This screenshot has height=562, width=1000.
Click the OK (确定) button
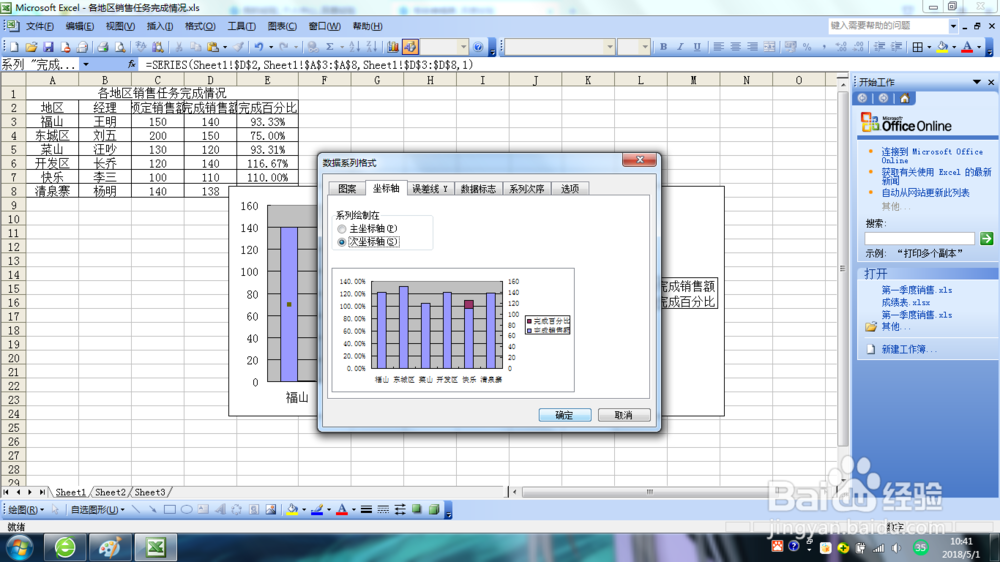(x=564, y=415)
